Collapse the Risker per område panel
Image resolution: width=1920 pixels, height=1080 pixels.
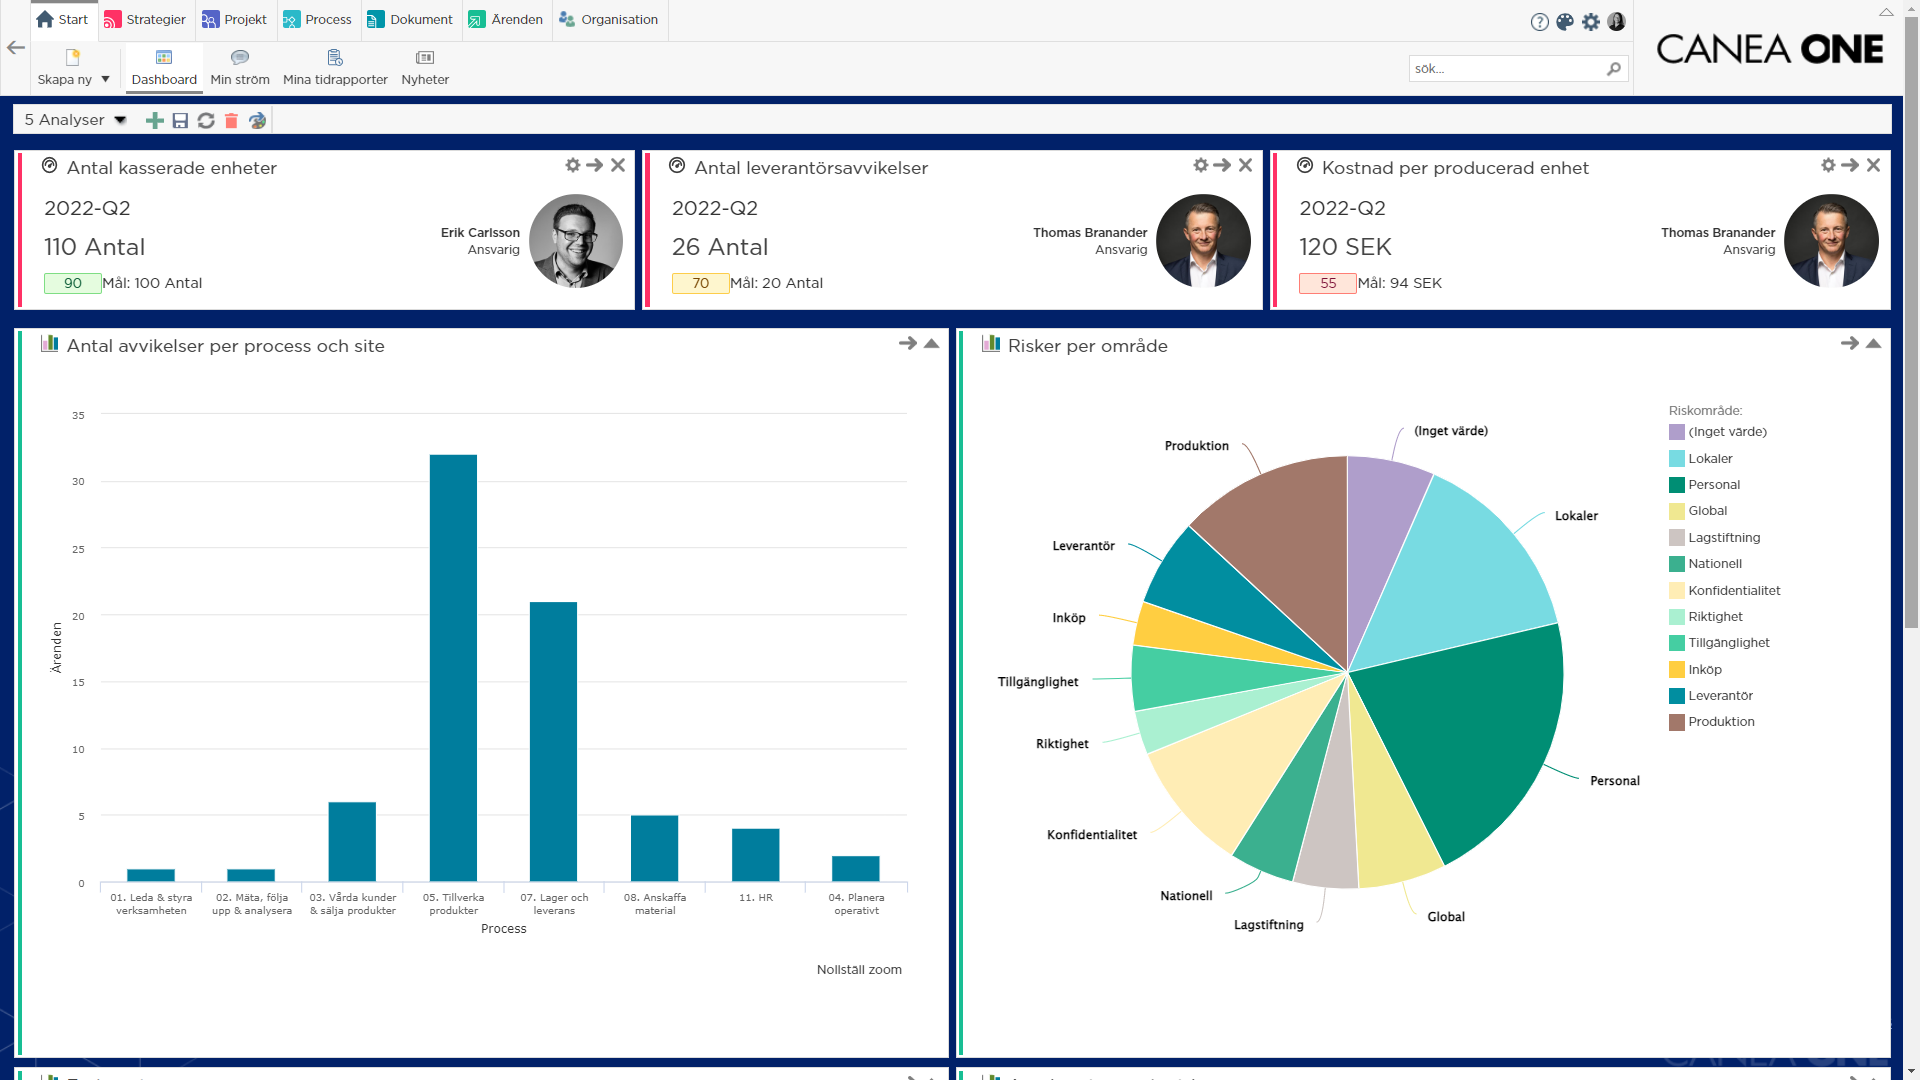[x=1873, y=343]
